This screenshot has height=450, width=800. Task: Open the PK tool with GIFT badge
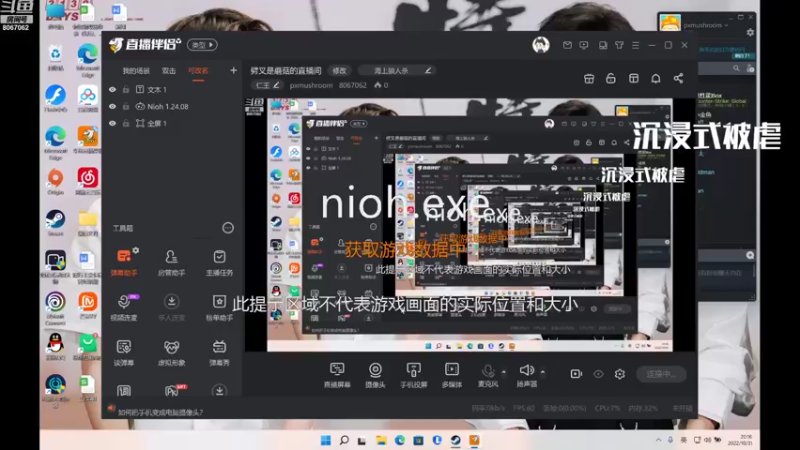coord(172,391)
